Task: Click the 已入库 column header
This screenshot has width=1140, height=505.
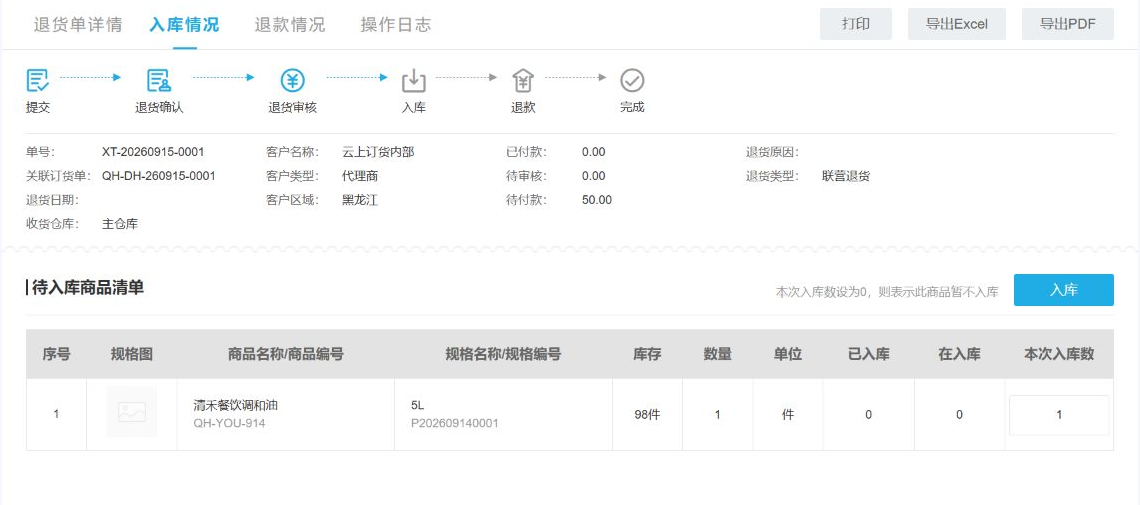Action: pyautogui.click(x=869, y=355)
